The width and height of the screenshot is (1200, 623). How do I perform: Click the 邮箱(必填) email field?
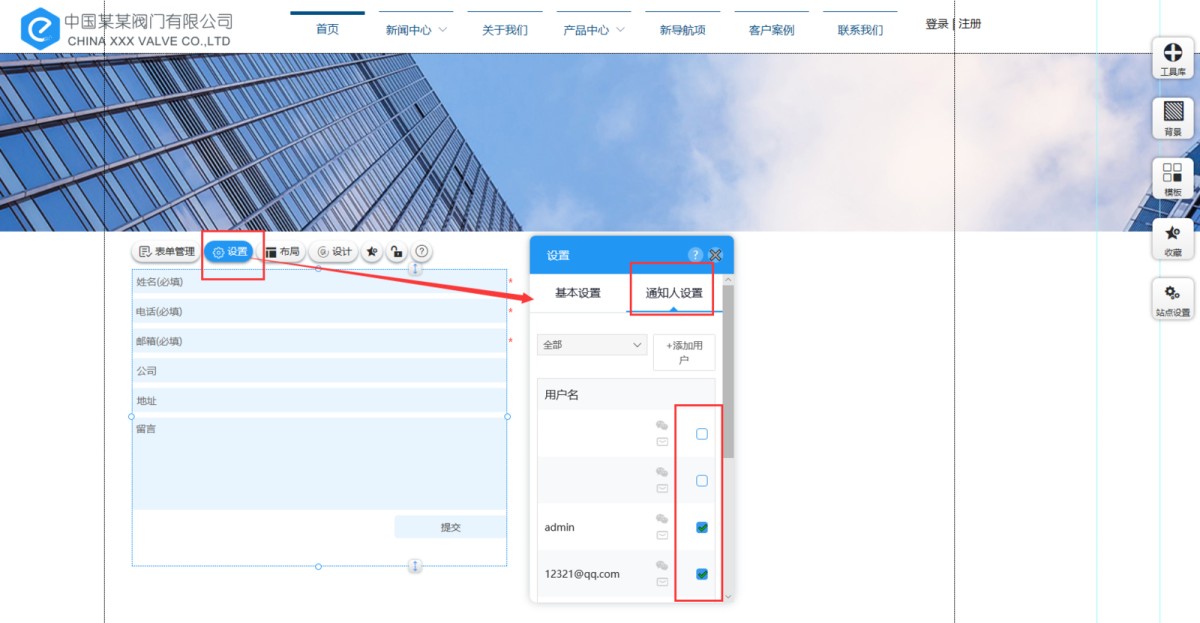pyautogui.click(x=319, y=341)
